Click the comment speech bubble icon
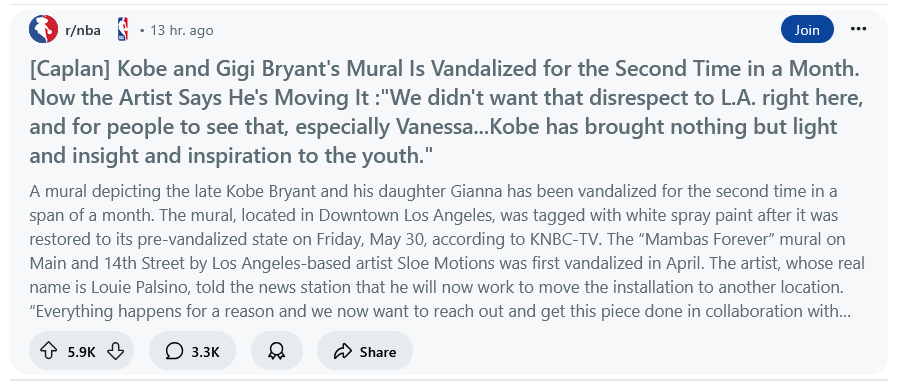 (x=174, y=351)
